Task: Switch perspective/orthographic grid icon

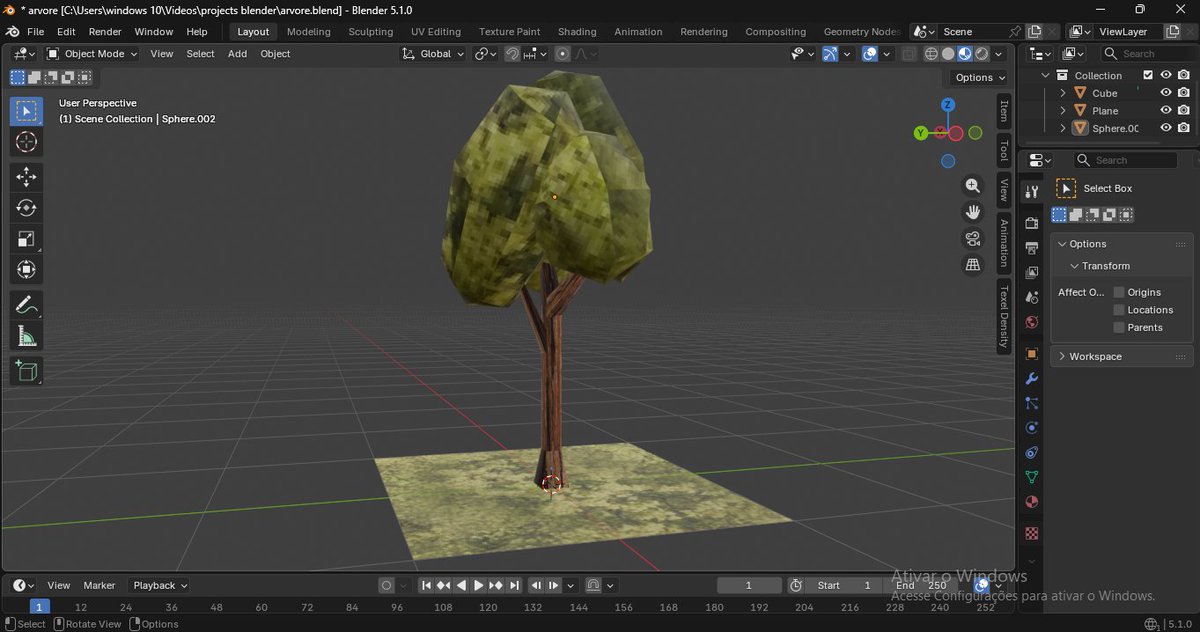Action: pyautogui.click(x=972, y=264)
